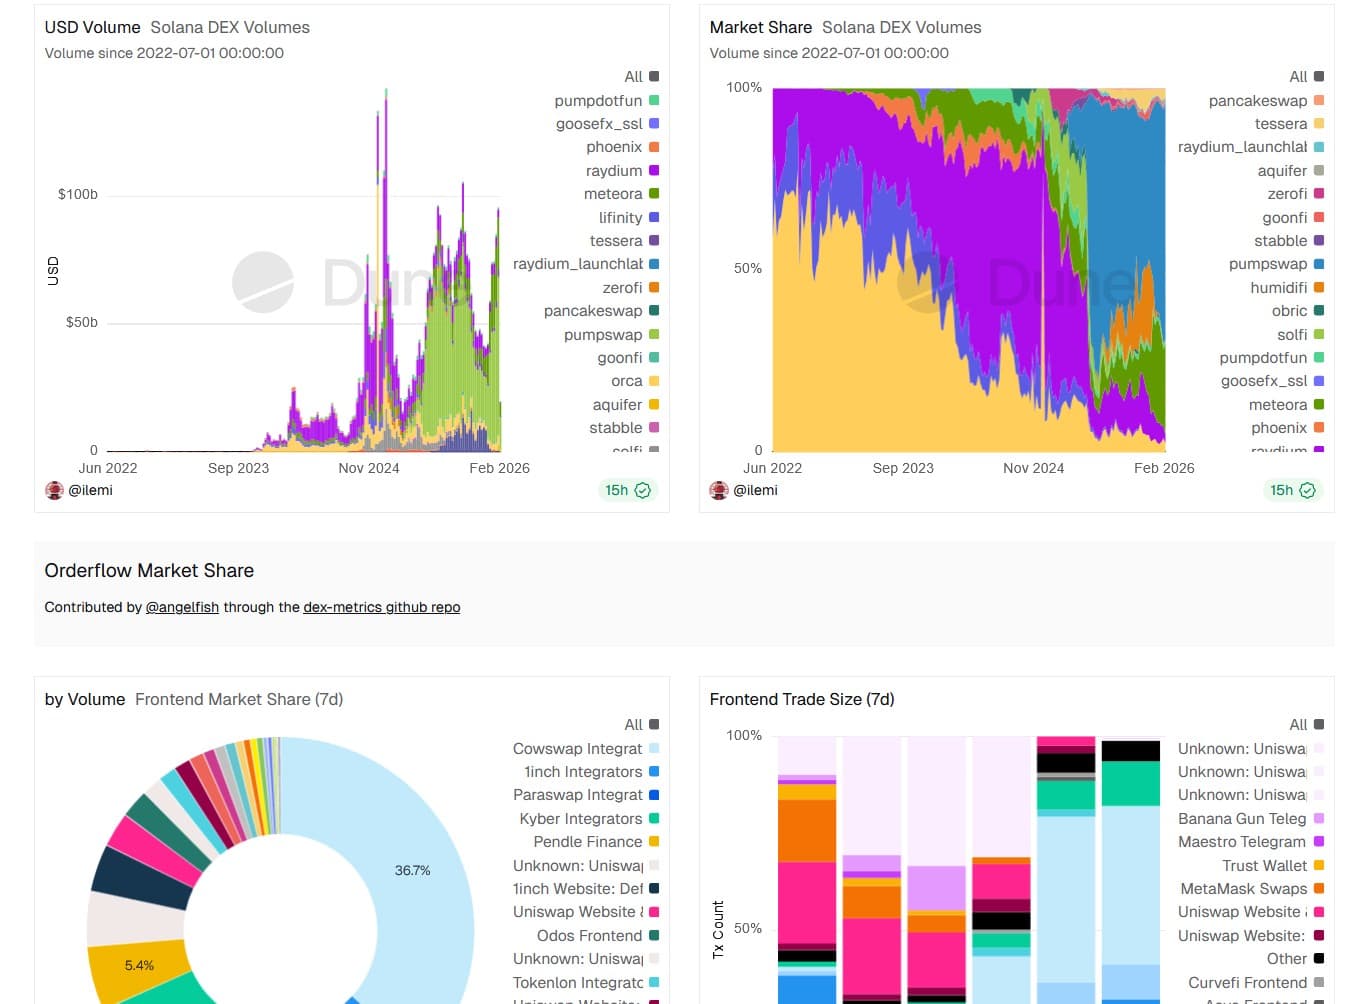Toggle All series in Market Share legend

(1306, 77)
